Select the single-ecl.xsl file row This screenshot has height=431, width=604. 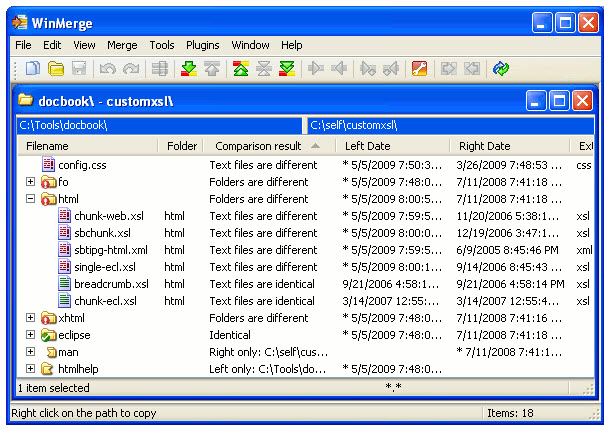pos(305,267)
